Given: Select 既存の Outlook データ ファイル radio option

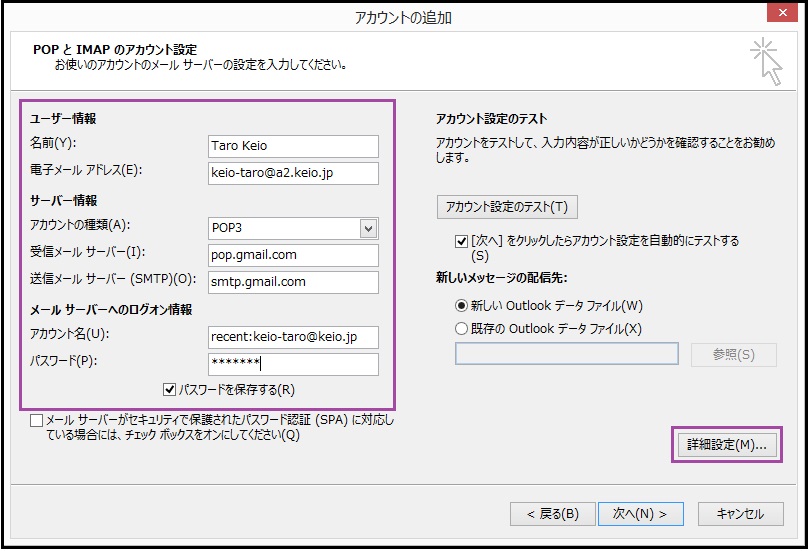Looking at the screenshot, I should [x=461, y=328].
